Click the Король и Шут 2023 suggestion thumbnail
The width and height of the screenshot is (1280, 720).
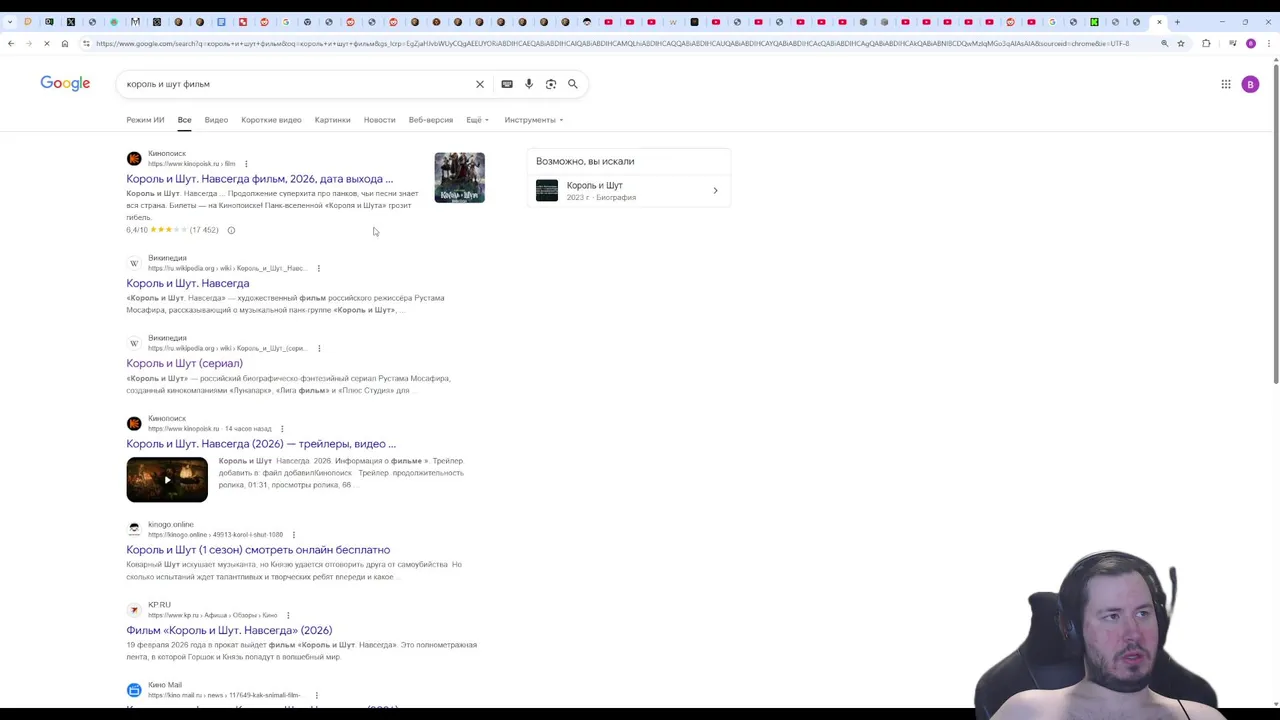[x=547, y=190]
